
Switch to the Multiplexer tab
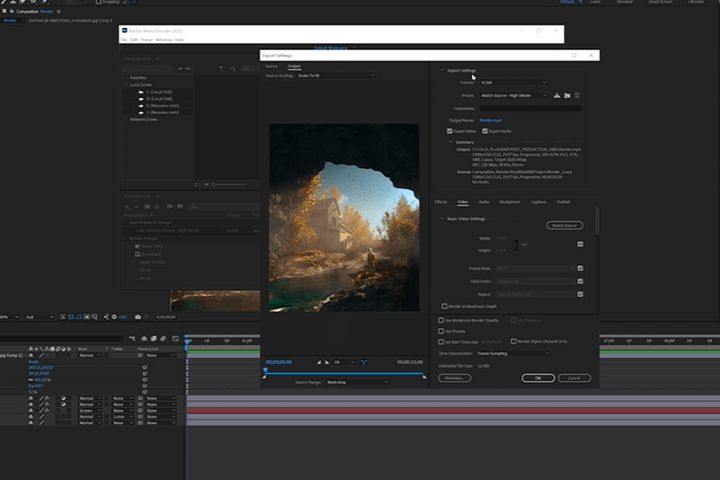pos(509,202)
